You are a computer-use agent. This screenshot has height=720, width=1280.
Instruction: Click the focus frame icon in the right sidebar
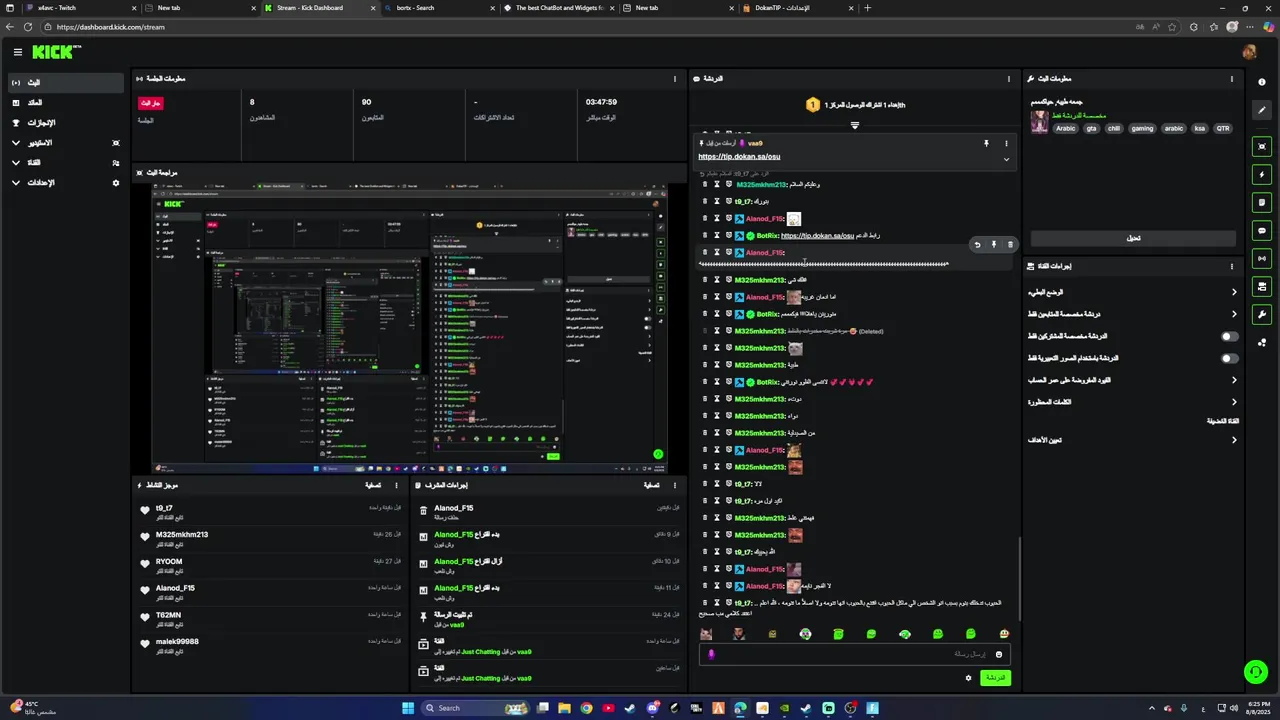point(1262,147)
